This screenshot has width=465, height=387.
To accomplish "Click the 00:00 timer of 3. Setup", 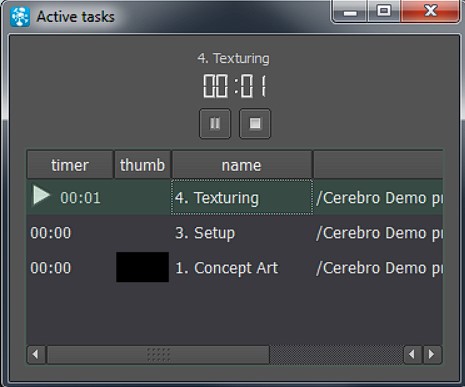I will coord(51,233).
